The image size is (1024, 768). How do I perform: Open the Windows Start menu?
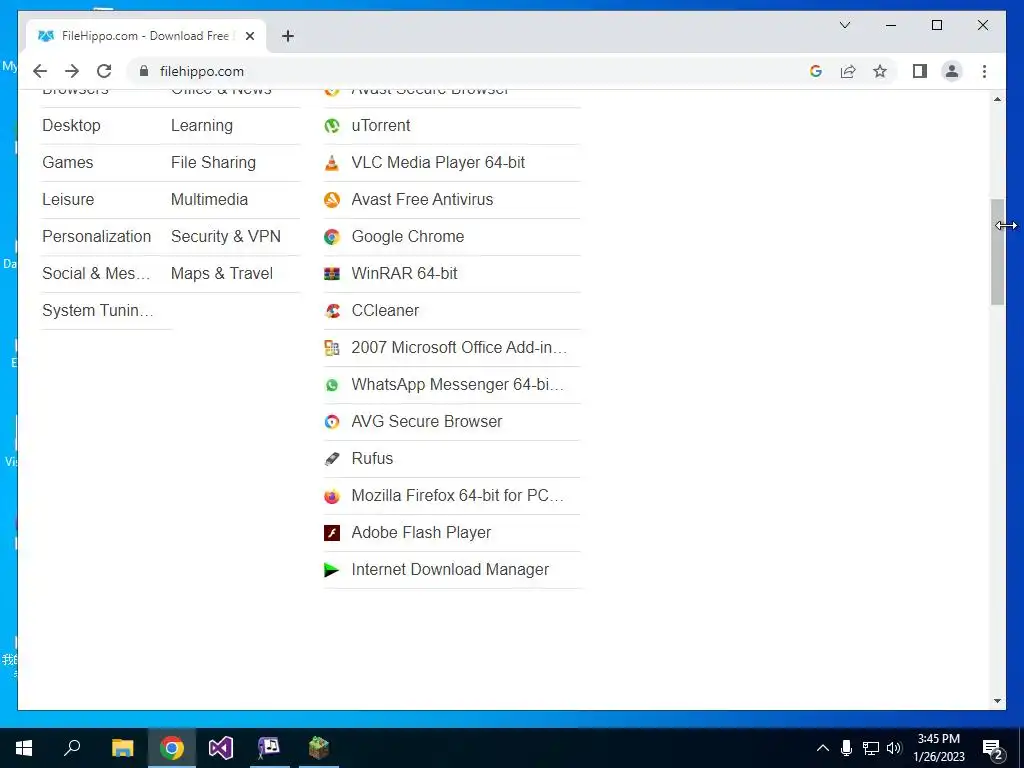click(24, 748)
